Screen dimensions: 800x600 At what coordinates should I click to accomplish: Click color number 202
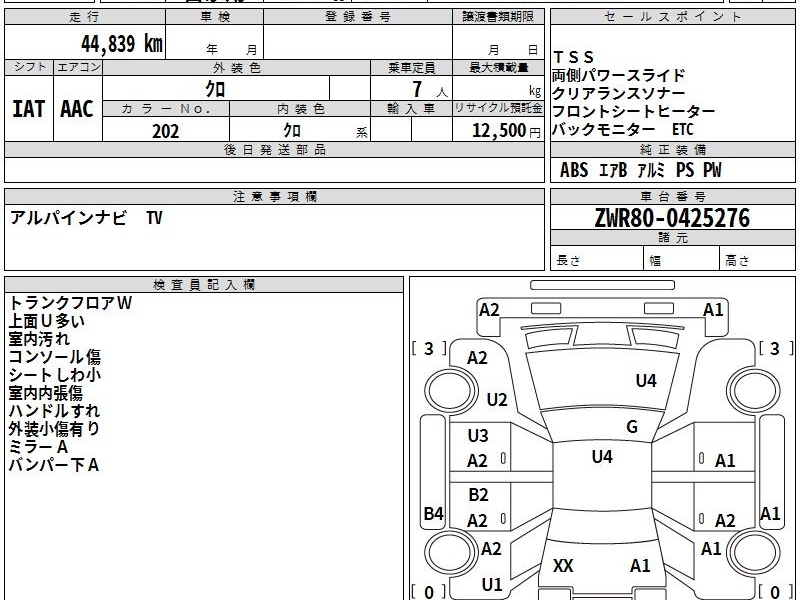166,131
